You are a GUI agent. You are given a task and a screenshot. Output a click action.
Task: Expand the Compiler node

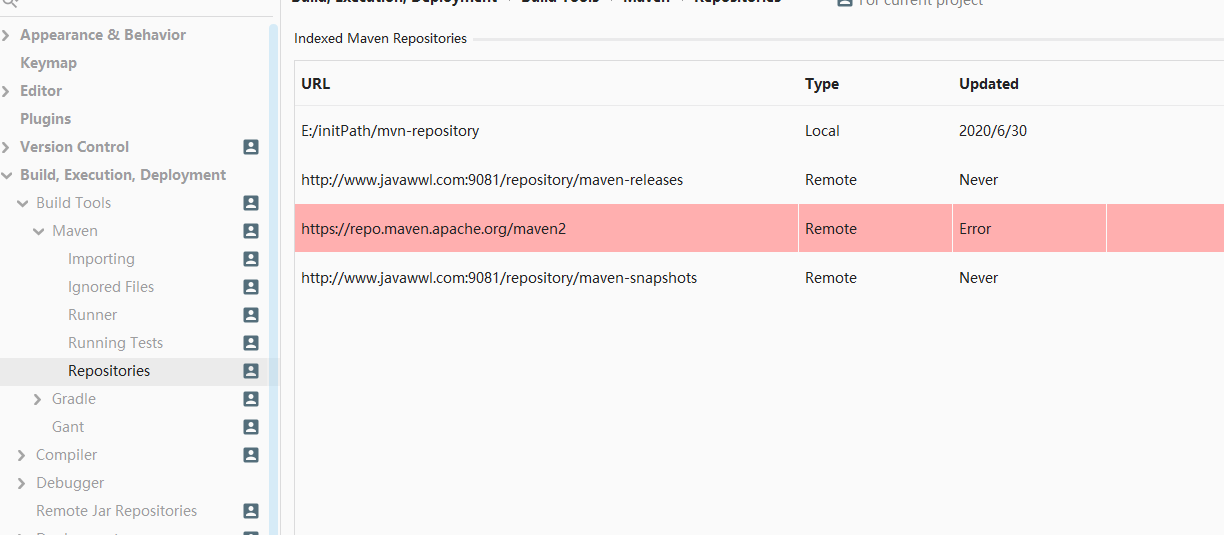pos(22,455)
